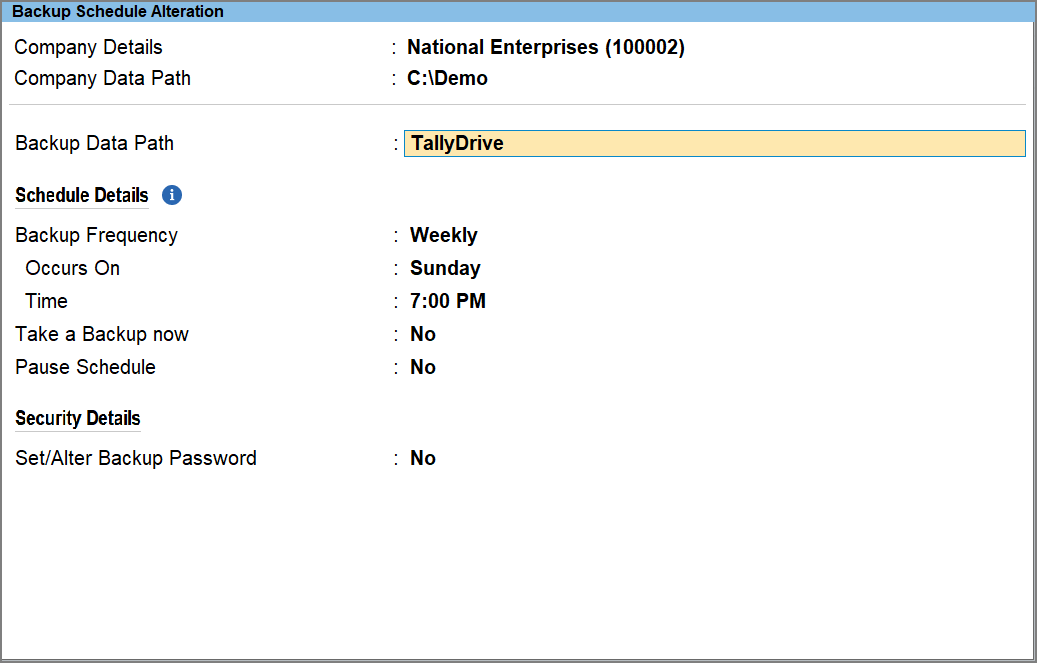Select the Company Details label
1037x663 pixels.
tap(88, 47)
